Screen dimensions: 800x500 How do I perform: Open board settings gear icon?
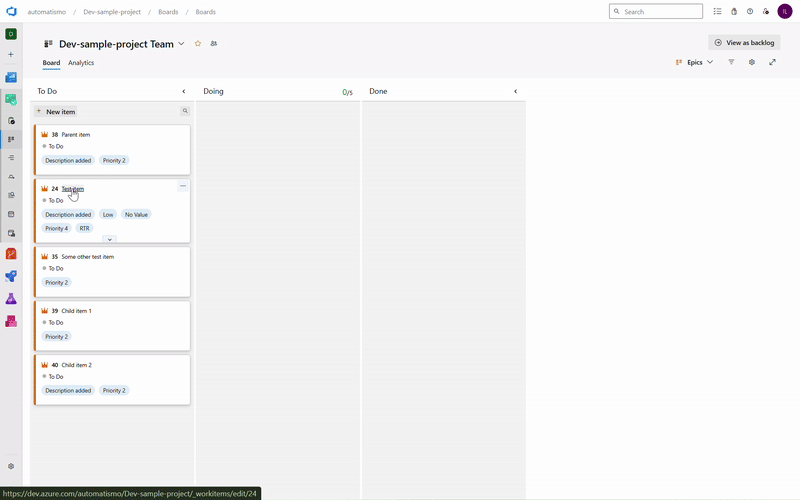(x=752, y=62)
